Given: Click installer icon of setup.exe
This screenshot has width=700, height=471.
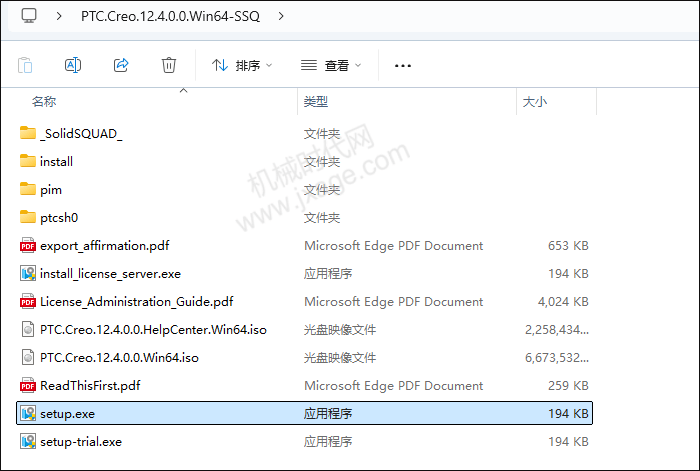Looking at the screenshot, I should [x=28, y=413].
